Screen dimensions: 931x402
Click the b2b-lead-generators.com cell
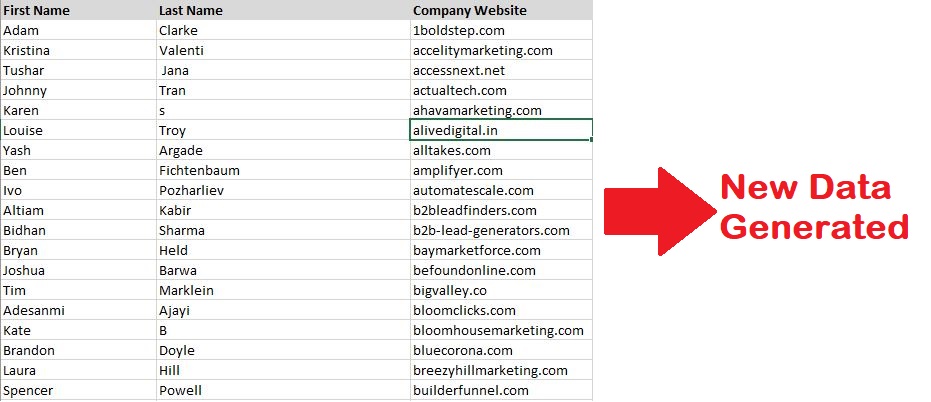coord(501,230)
